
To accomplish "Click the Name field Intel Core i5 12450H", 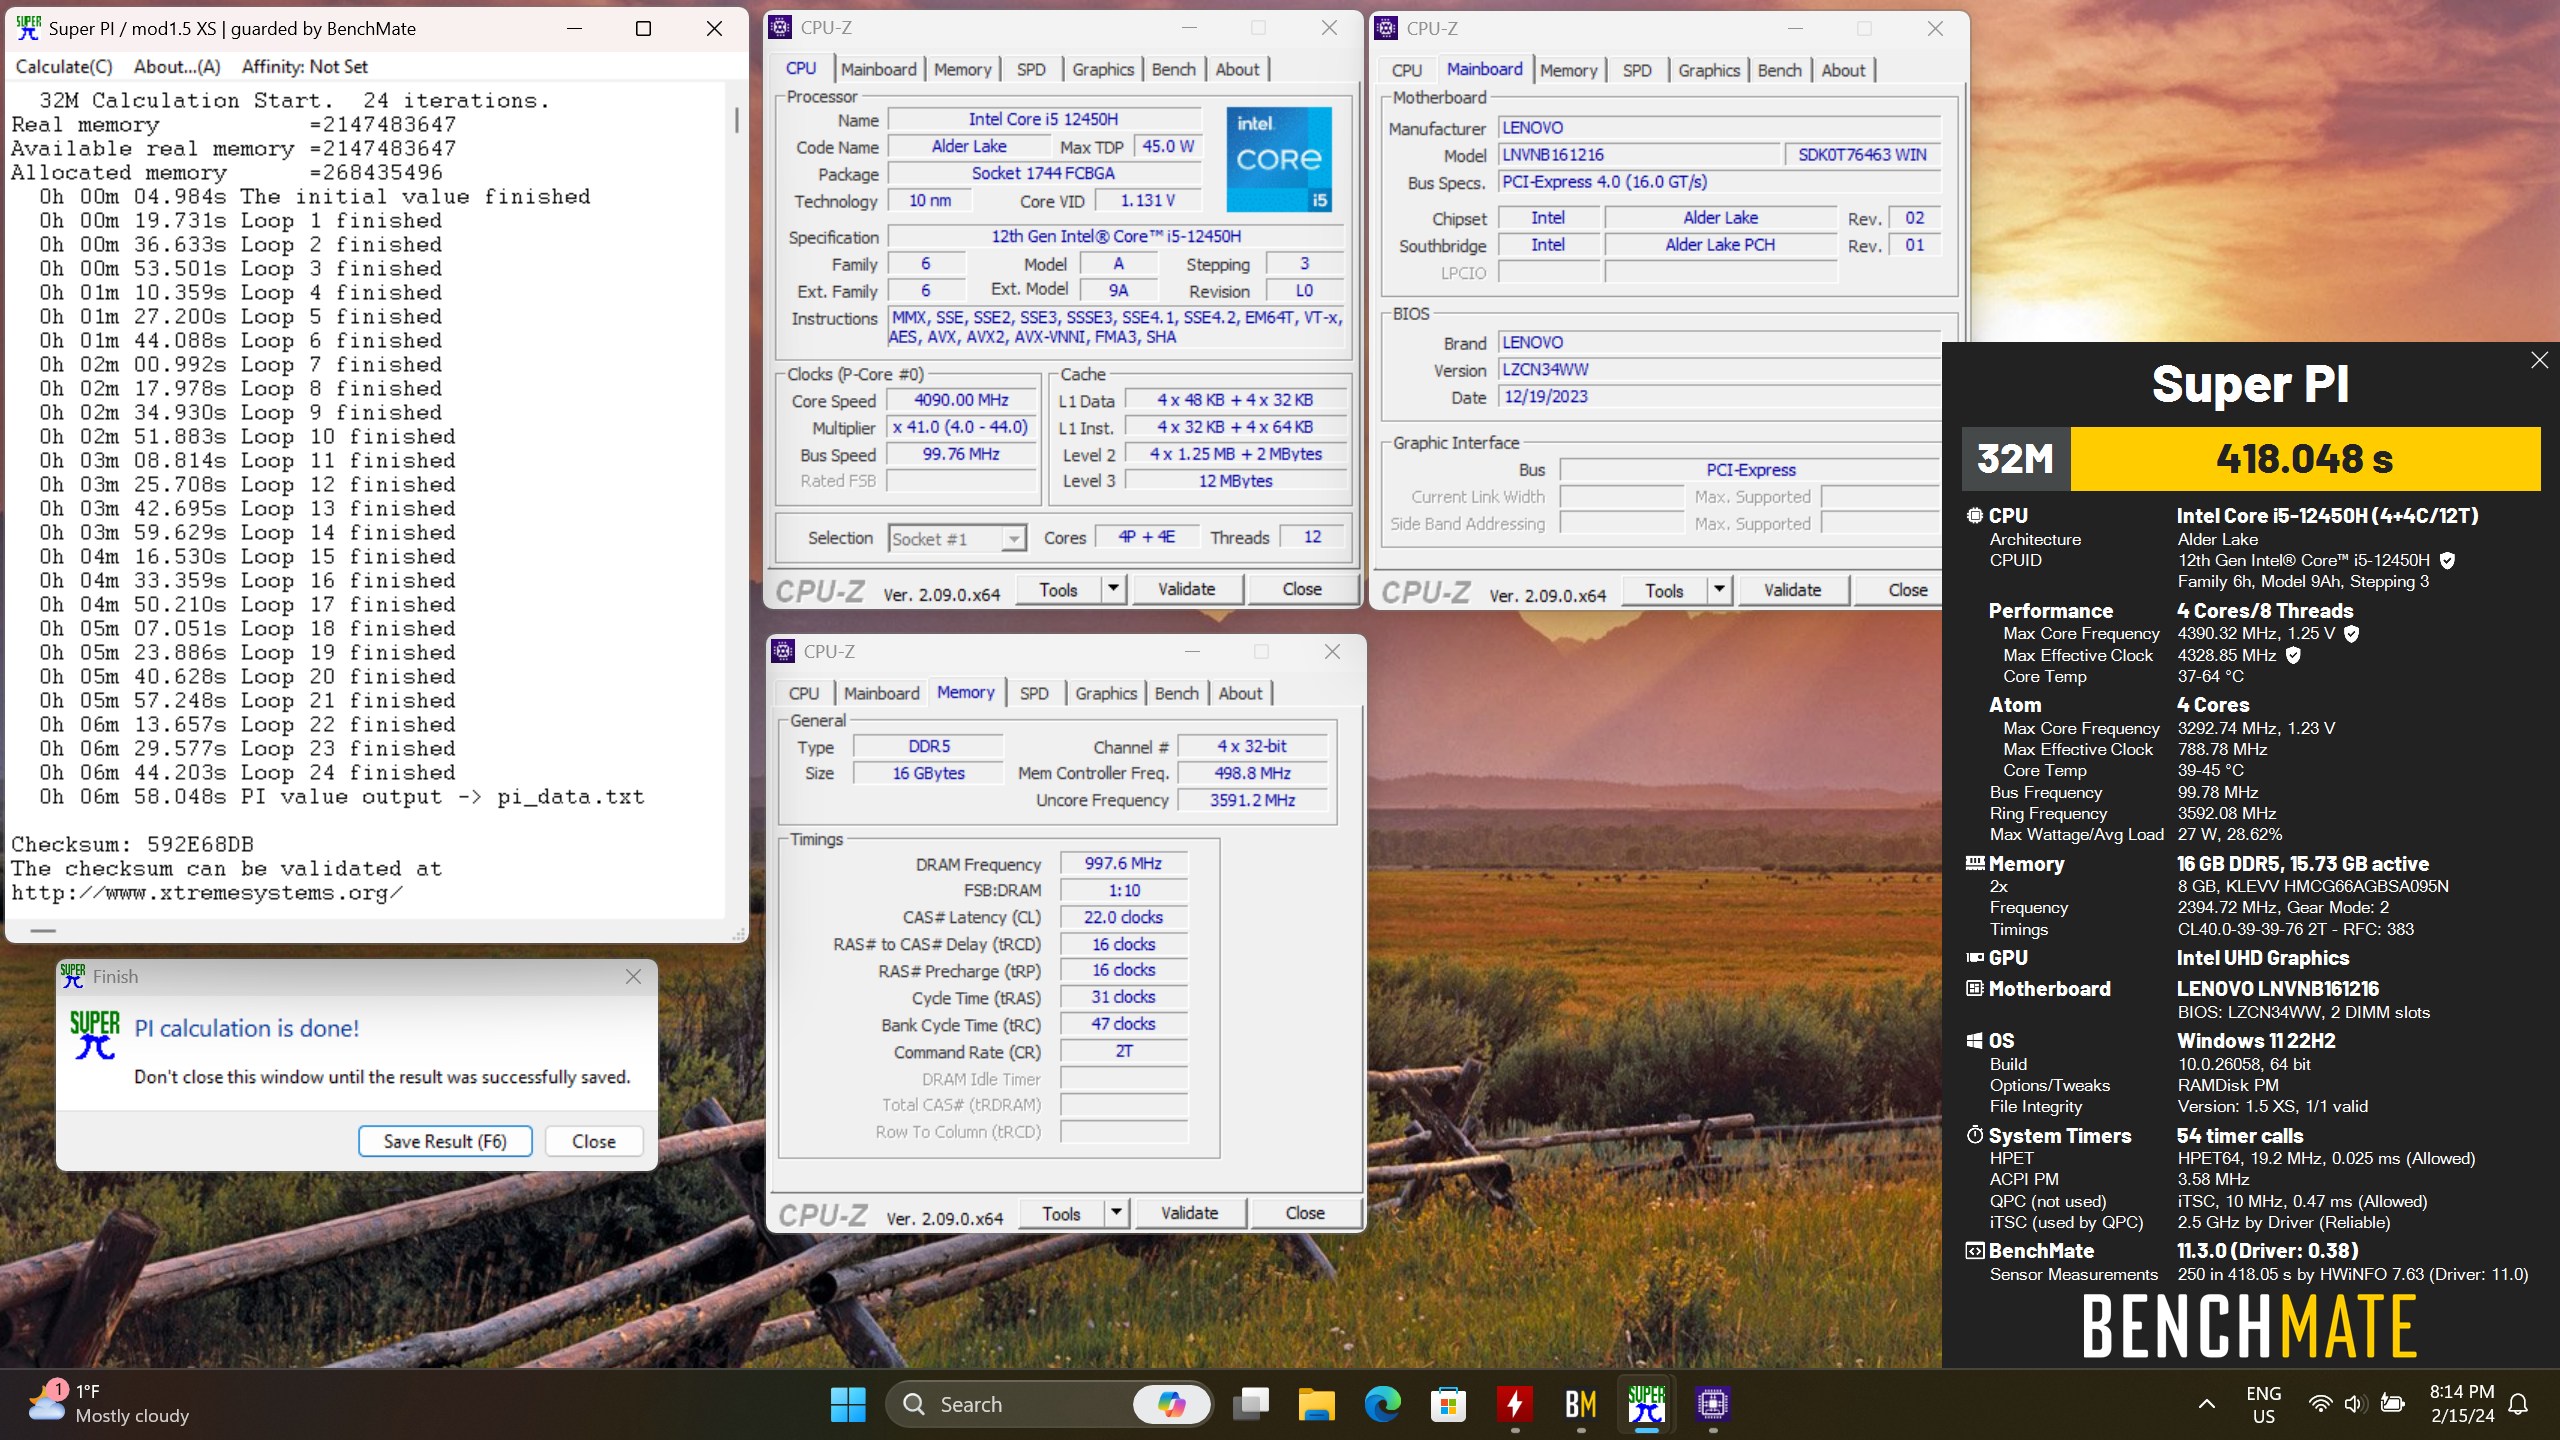I will pos(1043,119).
